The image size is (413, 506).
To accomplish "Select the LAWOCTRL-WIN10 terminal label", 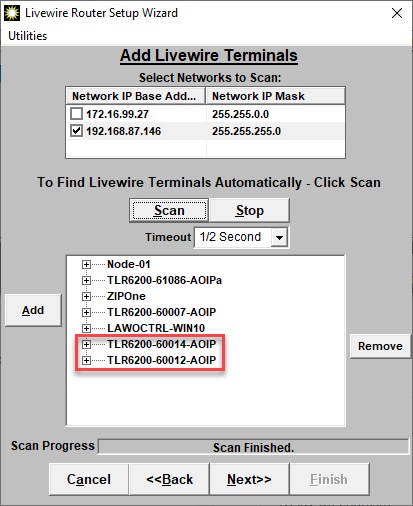I will (156, 328).
